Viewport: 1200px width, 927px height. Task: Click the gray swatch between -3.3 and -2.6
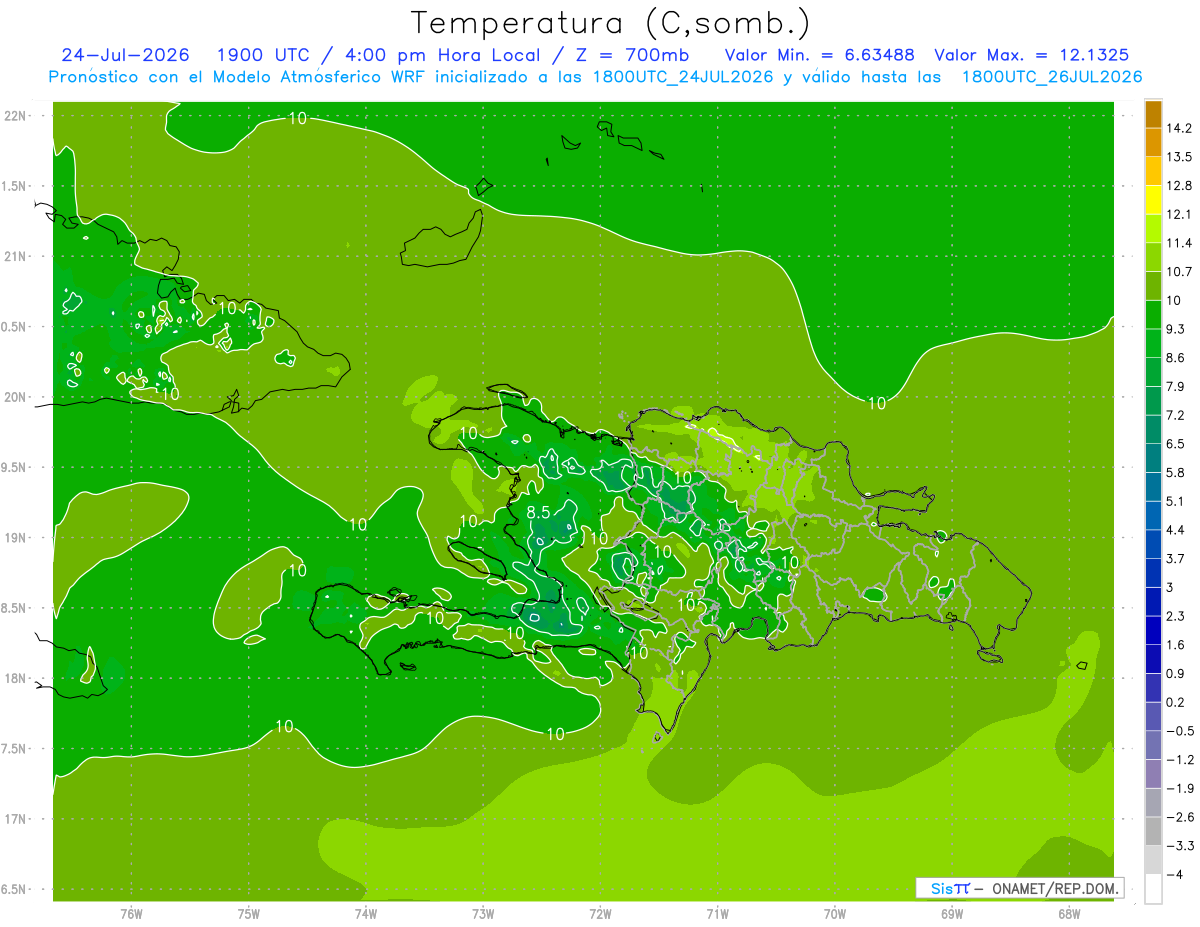pyautogui.click(x=1153, y=831)
